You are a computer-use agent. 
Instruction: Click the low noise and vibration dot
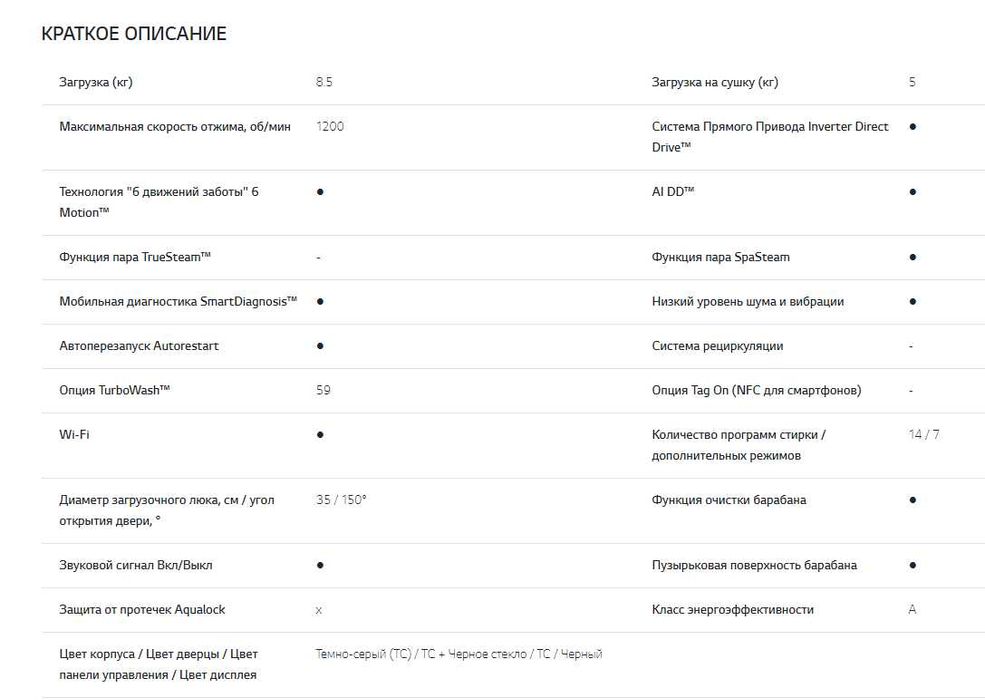(912, 301)
